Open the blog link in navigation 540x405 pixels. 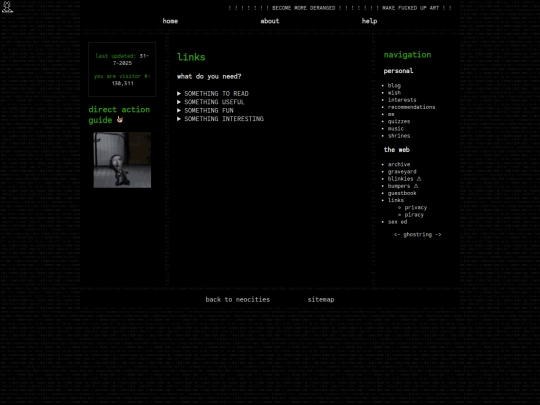(x=394, y=85)
